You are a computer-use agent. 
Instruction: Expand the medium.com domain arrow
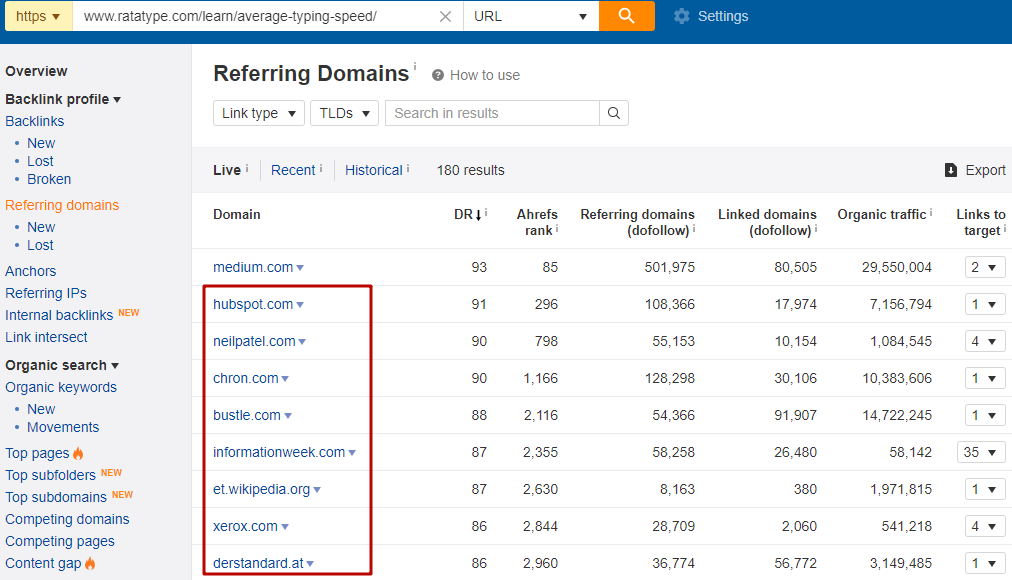click(x=300, y=268)
